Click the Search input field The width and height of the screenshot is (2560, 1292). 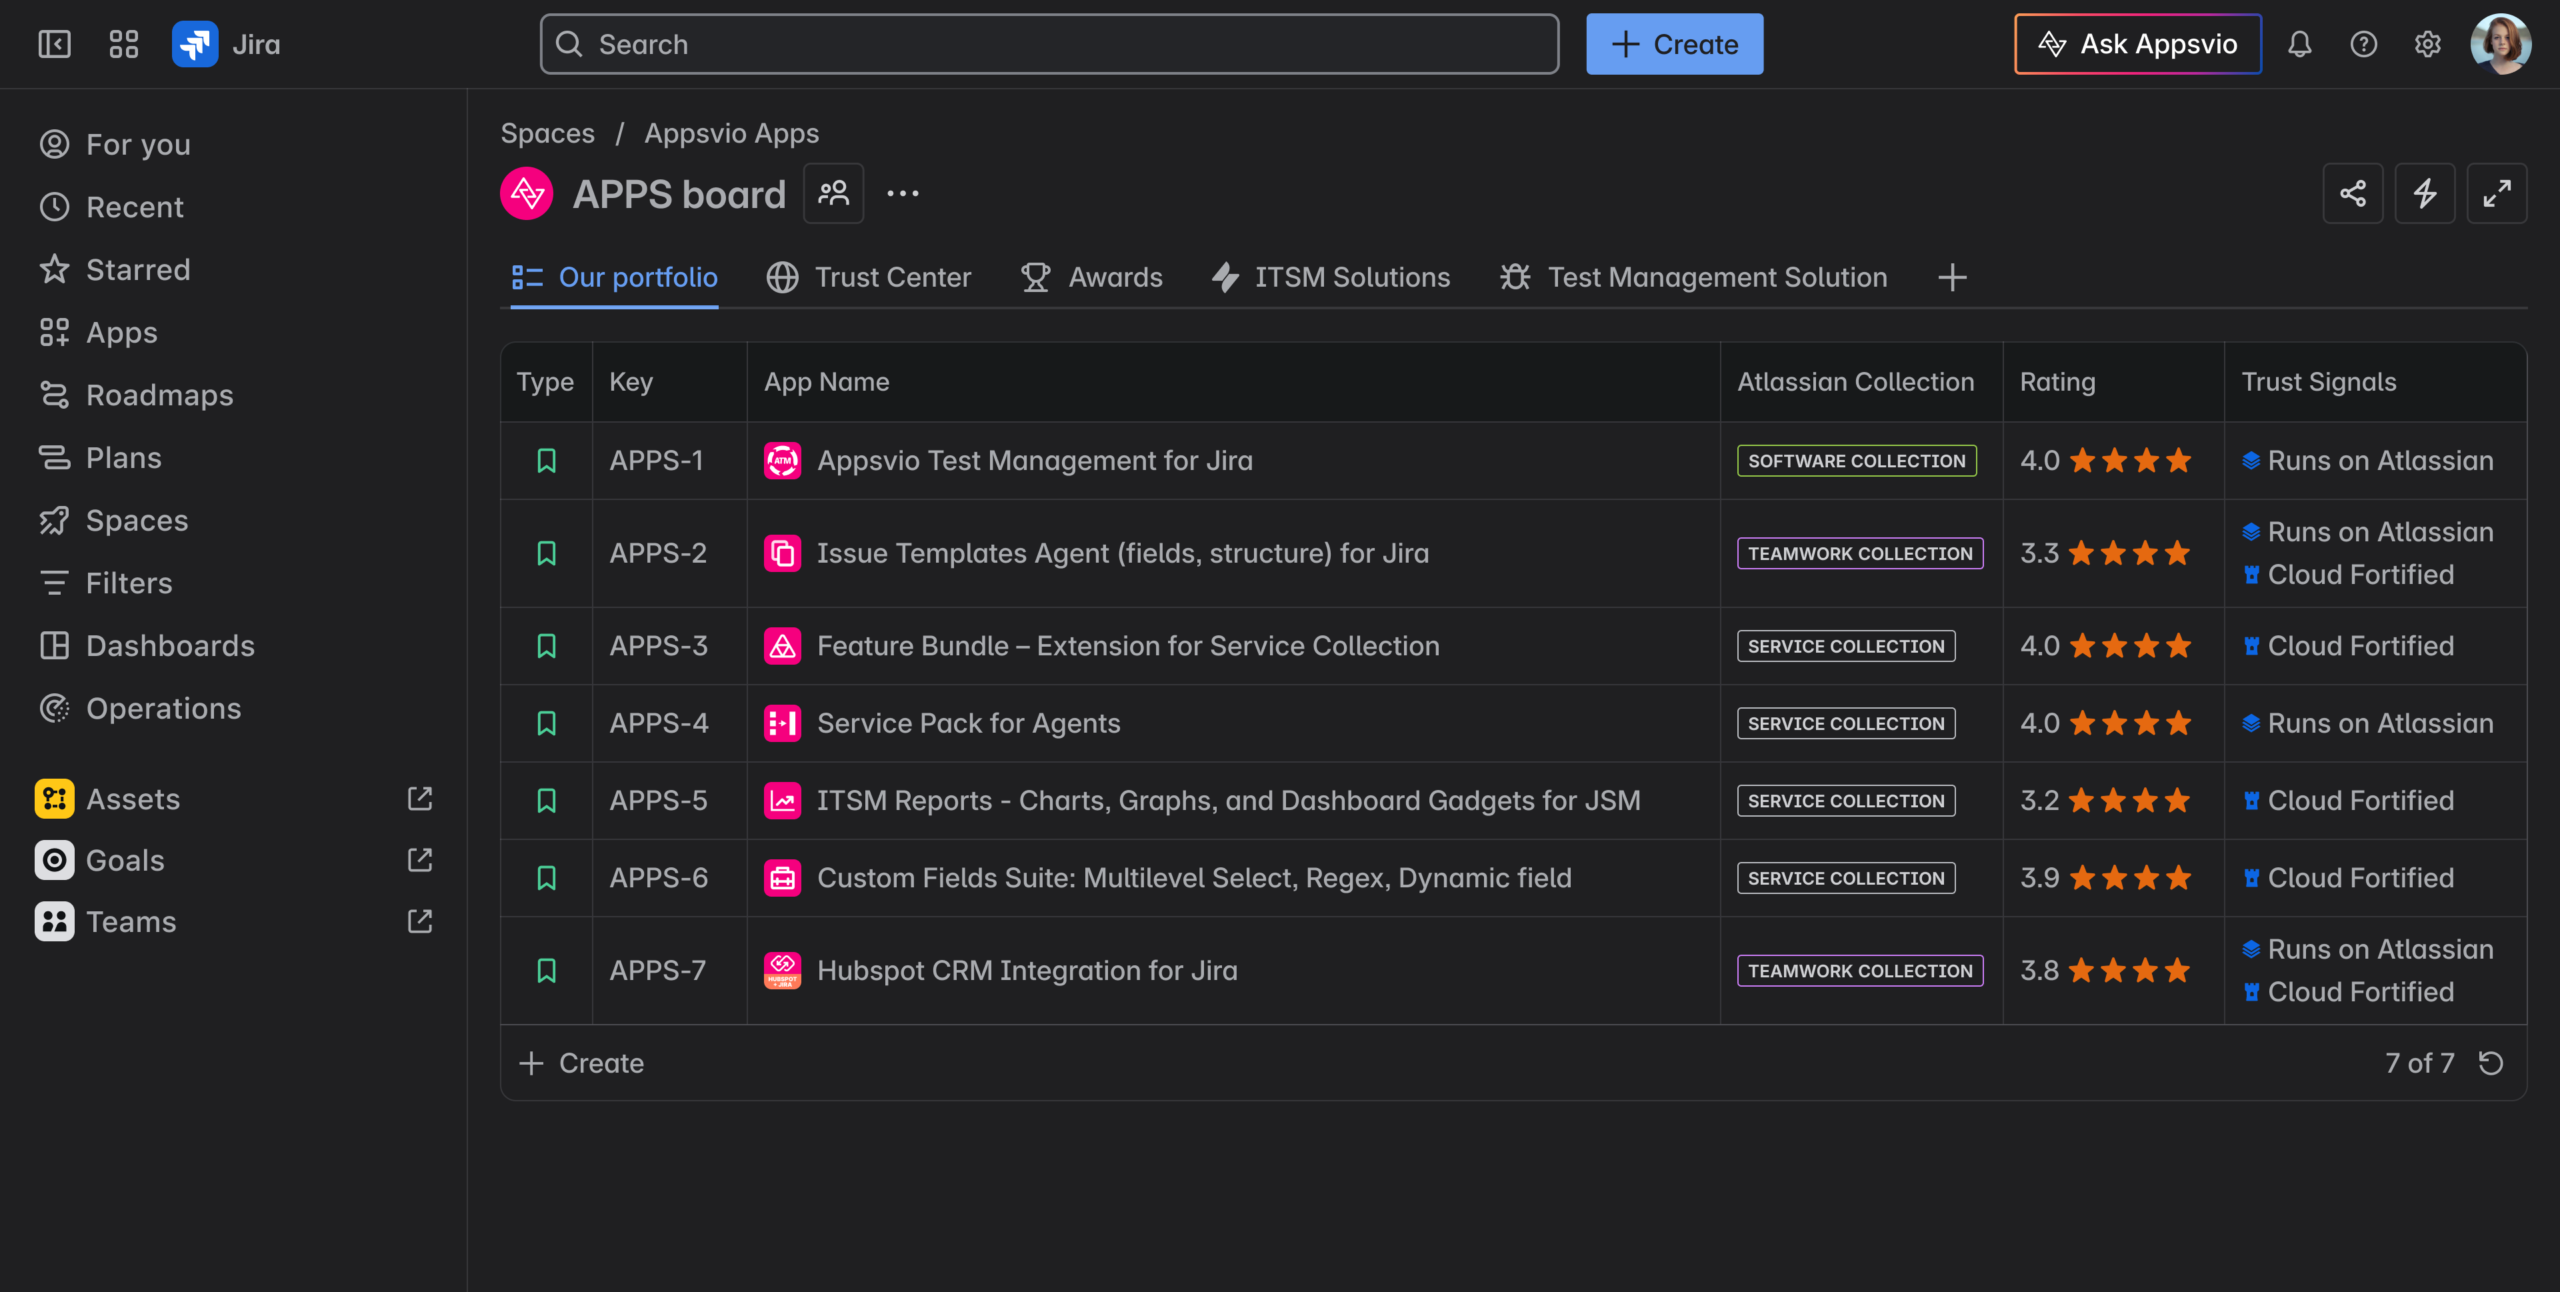[x=1049, y=44]
